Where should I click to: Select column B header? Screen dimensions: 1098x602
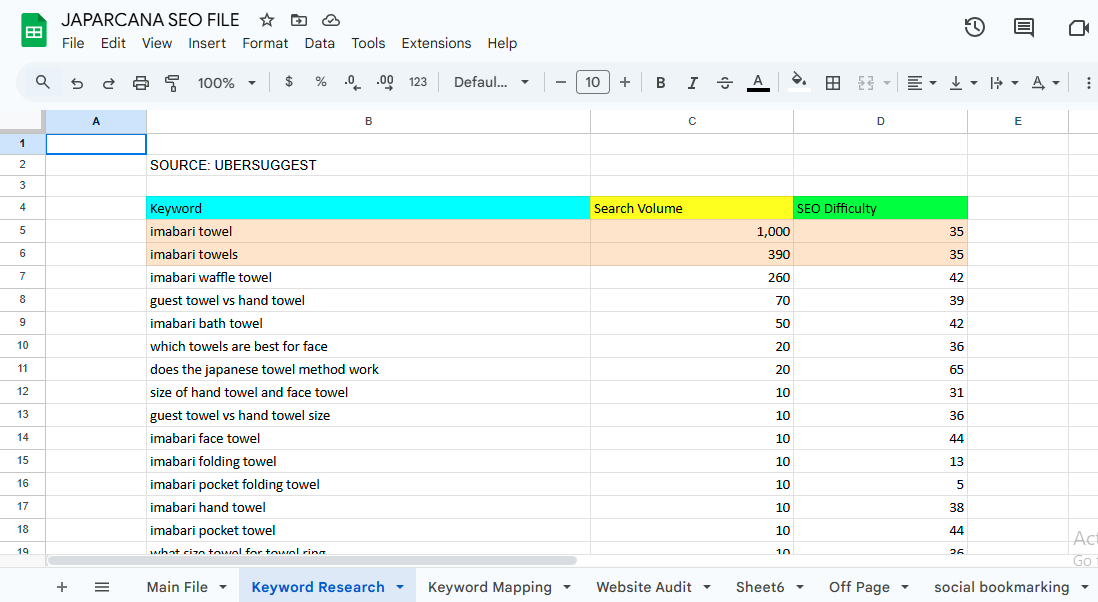pos(368,121)
